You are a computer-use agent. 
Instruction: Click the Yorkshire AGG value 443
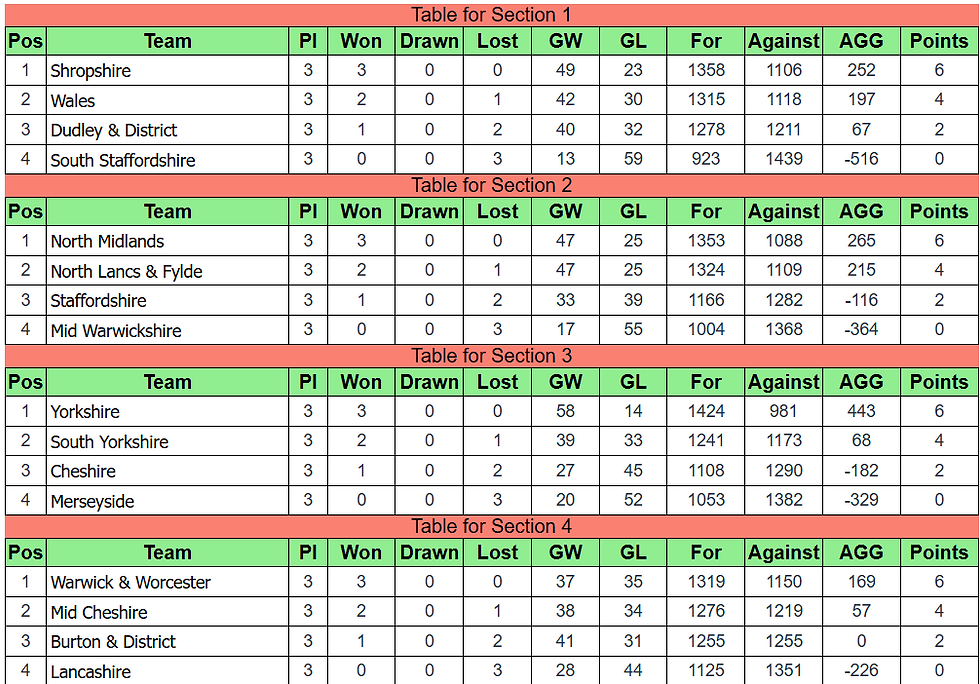[861, 411]
